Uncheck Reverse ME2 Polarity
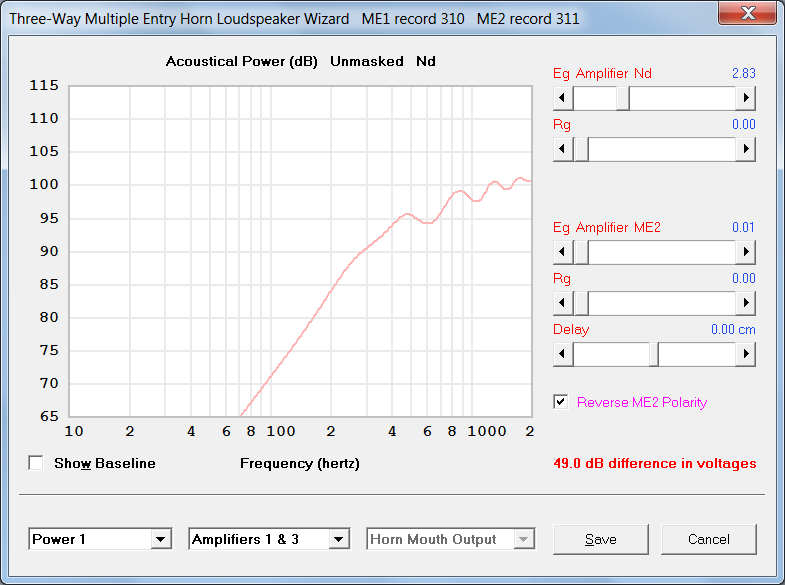 coord(561,402)
